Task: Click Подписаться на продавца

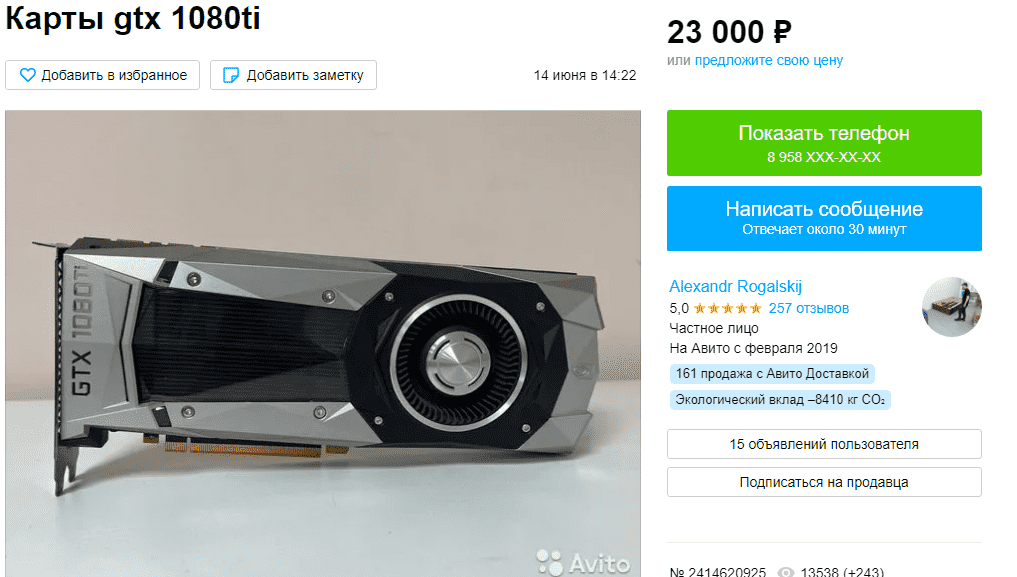Action: point(824,482)
